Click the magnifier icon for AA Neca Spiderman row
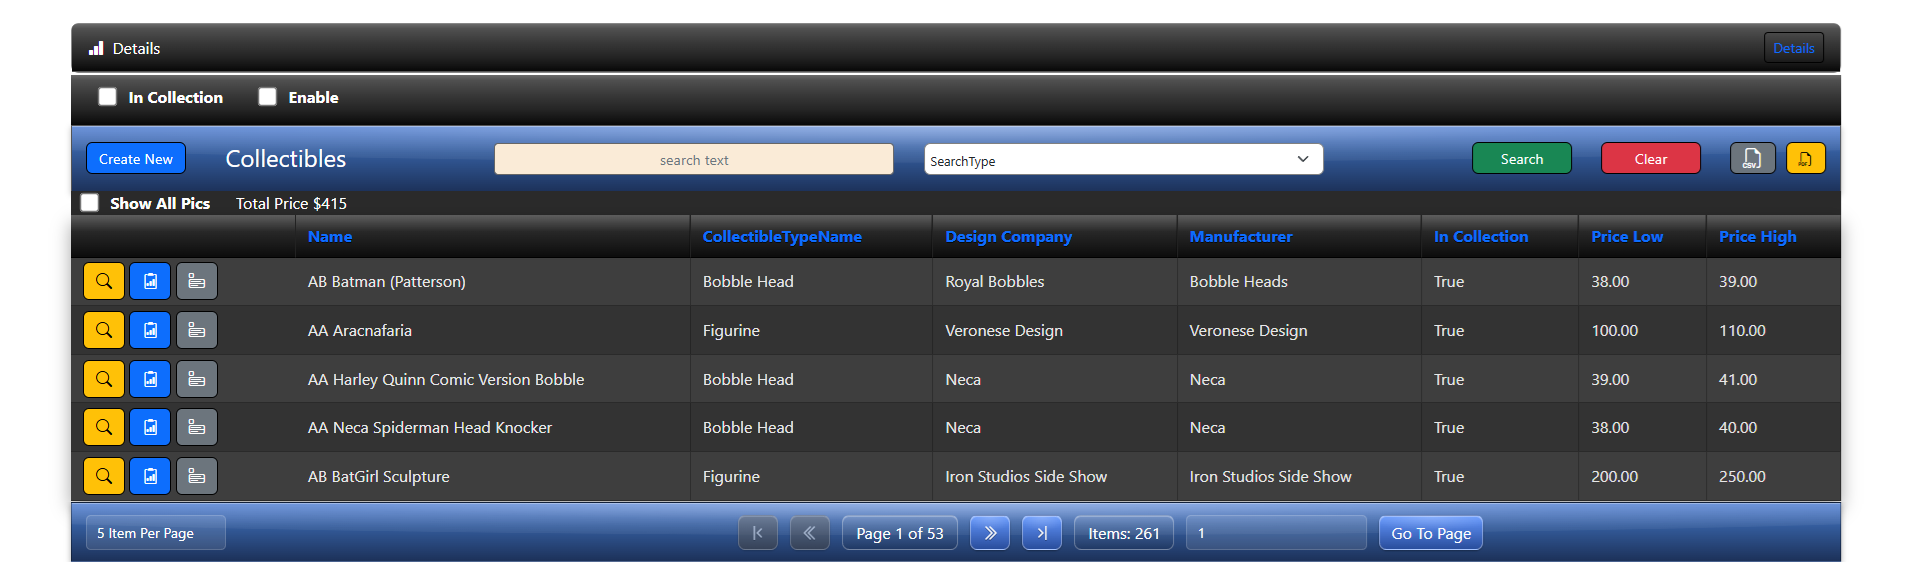Screen dimensions: 1914x587 (x=104, y=427)
